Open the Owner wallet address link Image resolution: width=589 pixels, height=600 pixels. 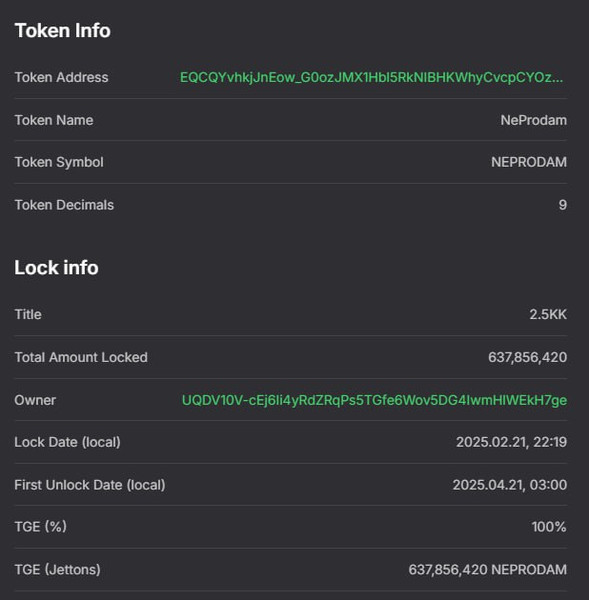(374, 400)
